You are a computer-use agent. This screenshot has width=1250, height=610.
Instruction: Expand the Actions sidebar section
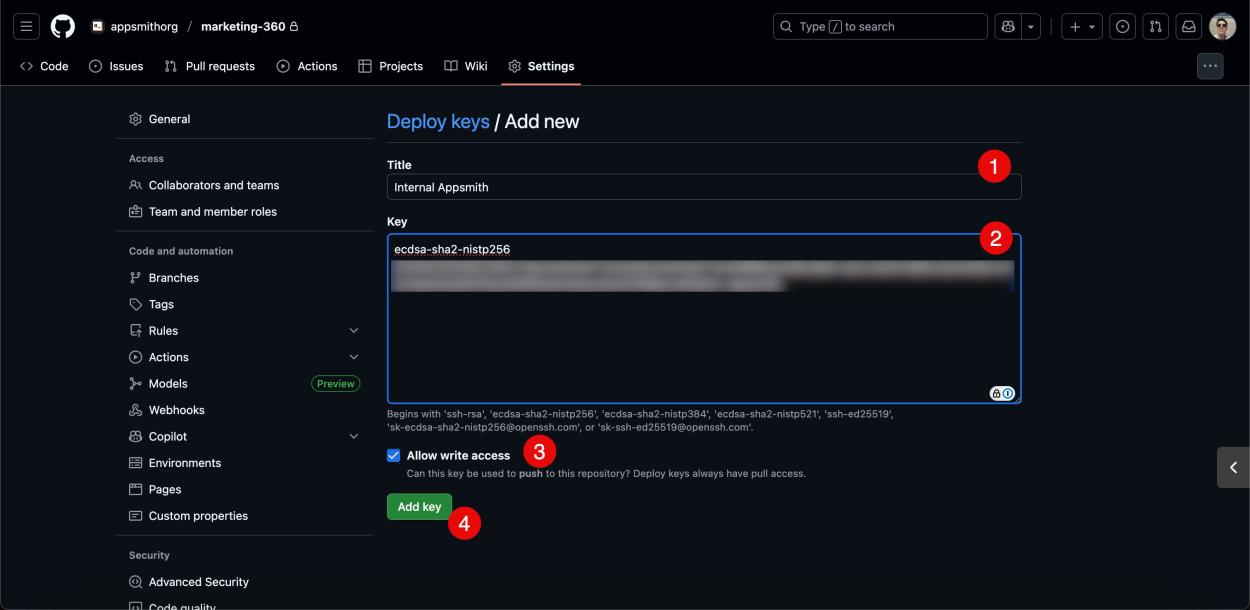tap(352, 356)
